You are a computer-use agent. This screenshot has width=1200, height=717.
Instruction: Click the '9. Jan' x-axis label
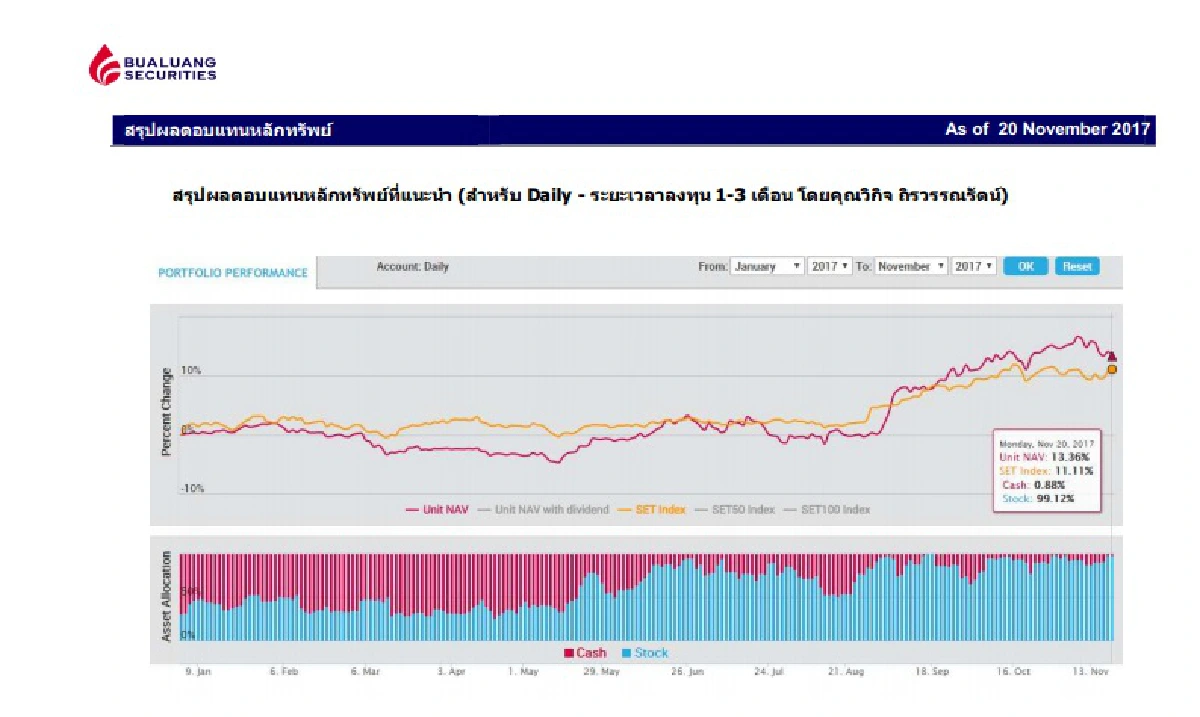click(198, 673)
